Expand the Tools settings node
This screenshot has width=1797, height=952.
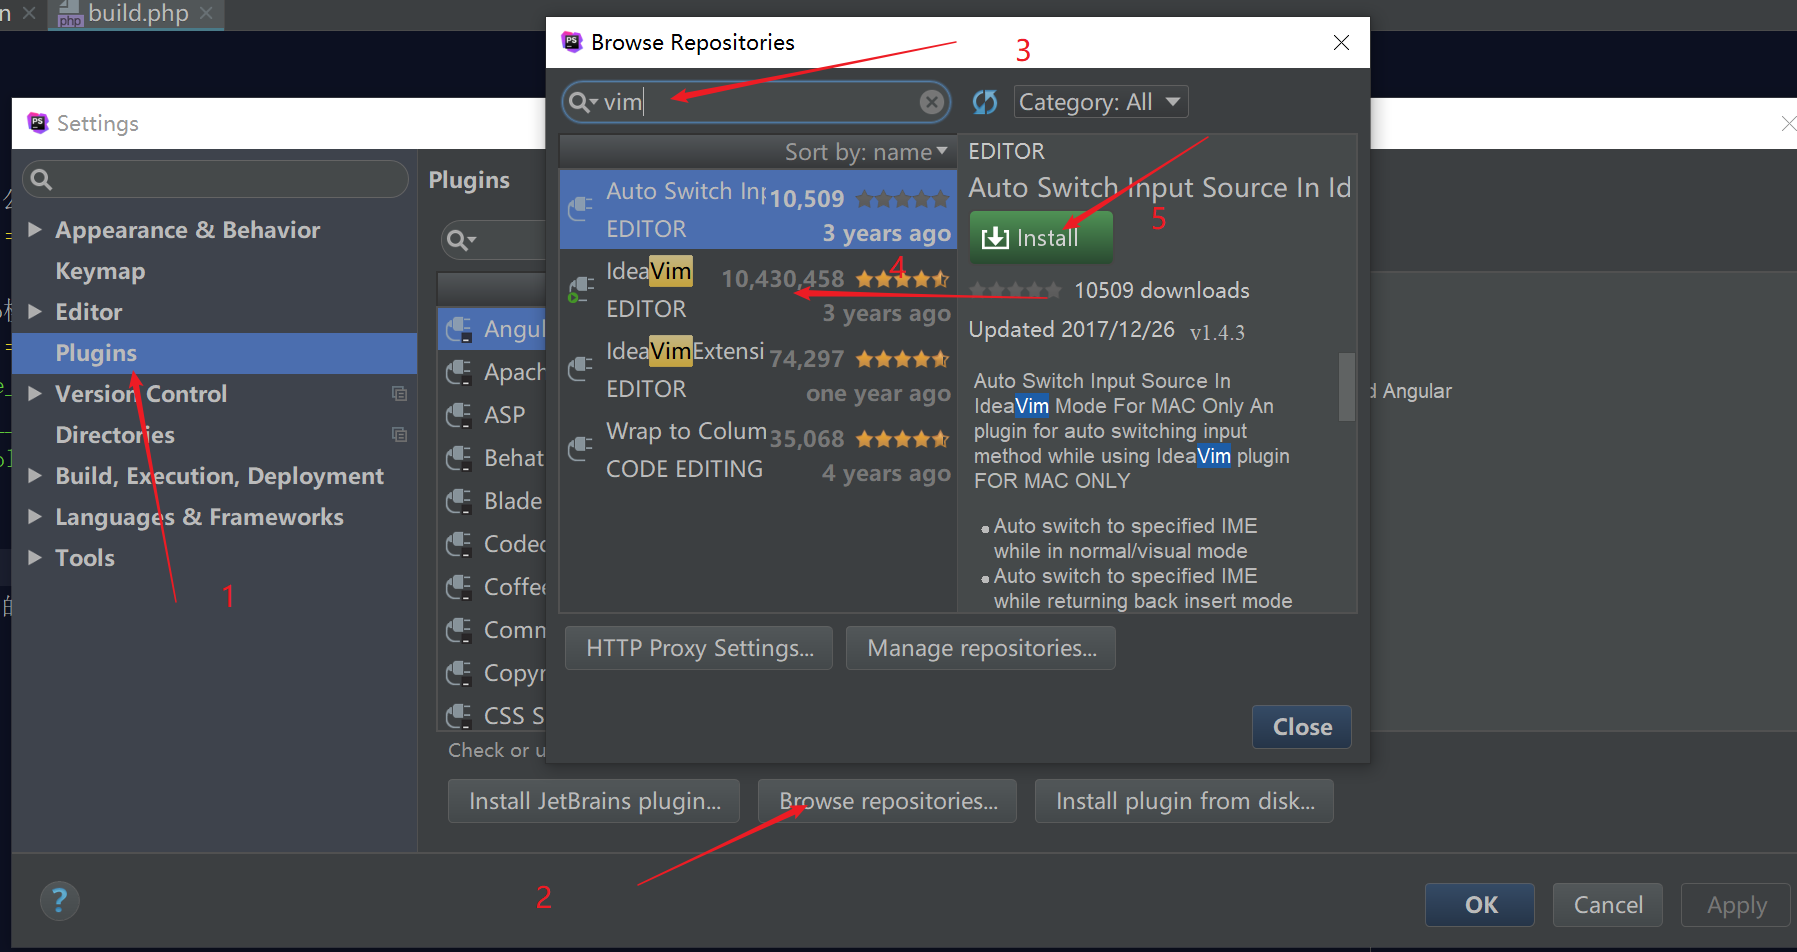coord(35,558)
